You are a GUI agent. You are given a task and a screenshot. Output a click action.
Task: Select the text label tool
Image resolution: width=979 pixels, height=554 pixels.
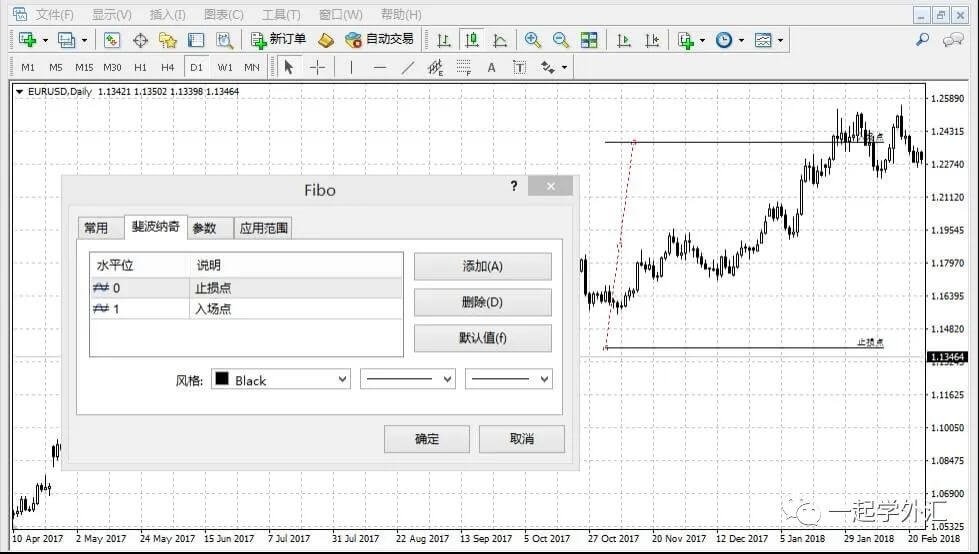(519, 67)
